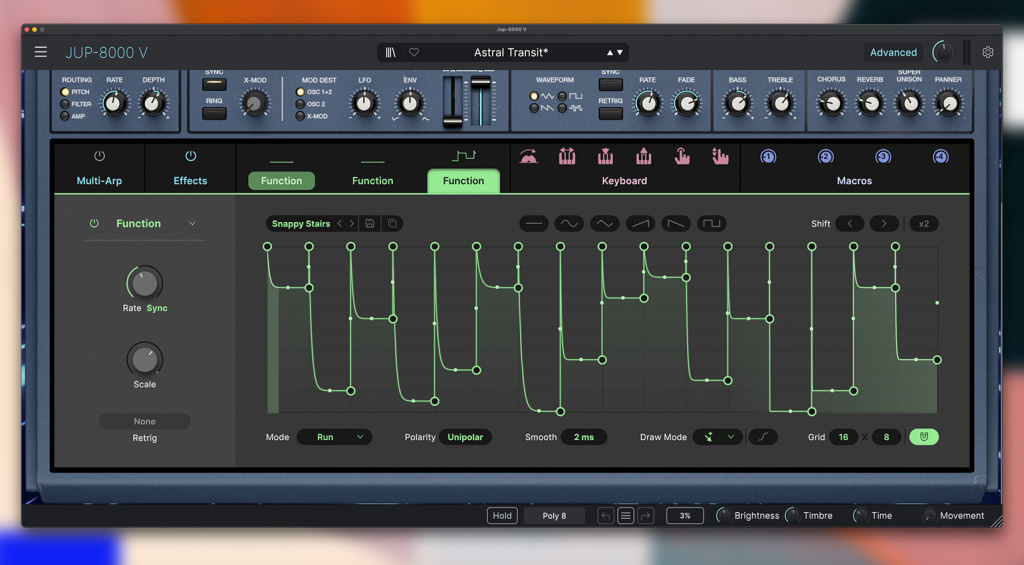Viewport: 1024px width, 565px height.
Task: Choose triangle wave shape preset
Action: click(605, 223)
